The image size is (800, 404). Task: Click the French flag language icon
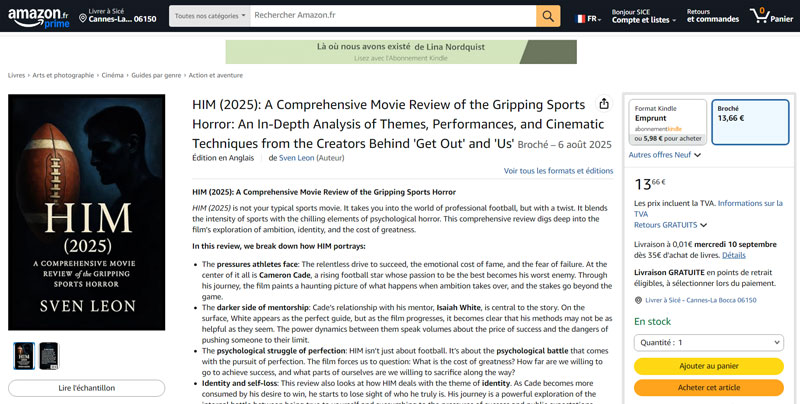(580, 19)
